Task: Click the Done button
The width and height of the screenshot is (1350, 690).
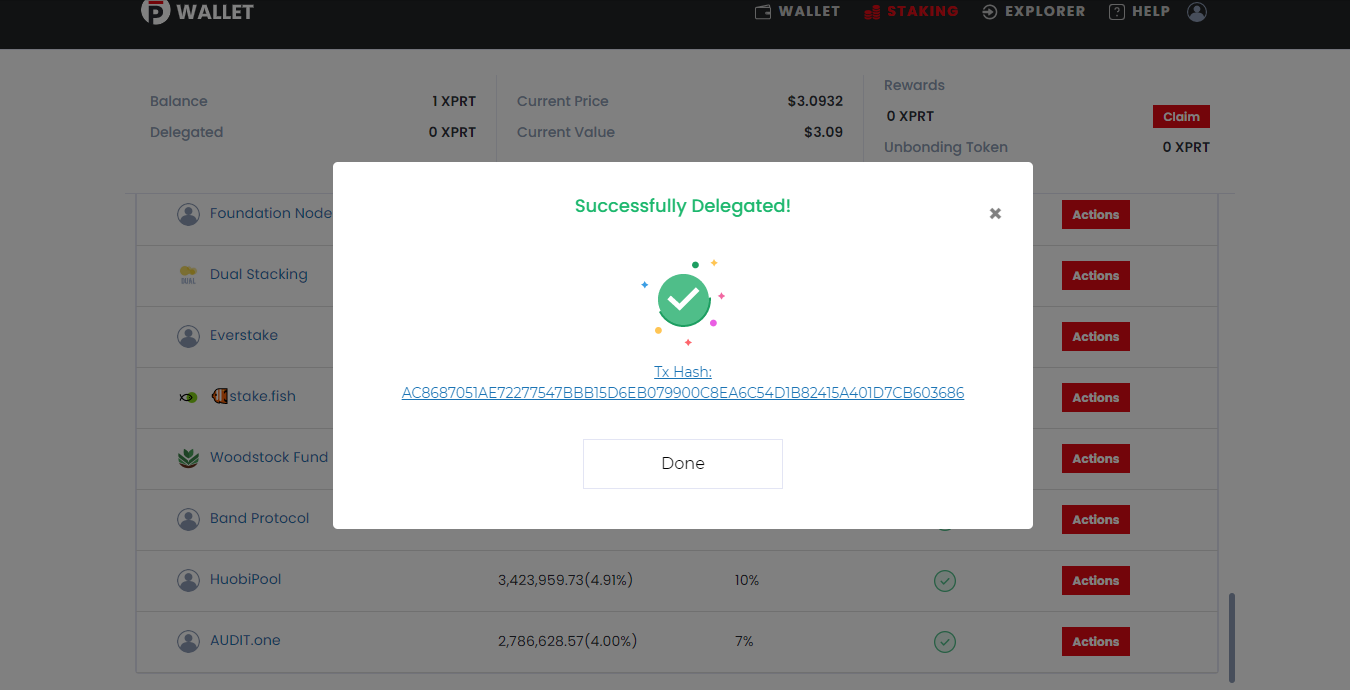Action: pos(683,464)
